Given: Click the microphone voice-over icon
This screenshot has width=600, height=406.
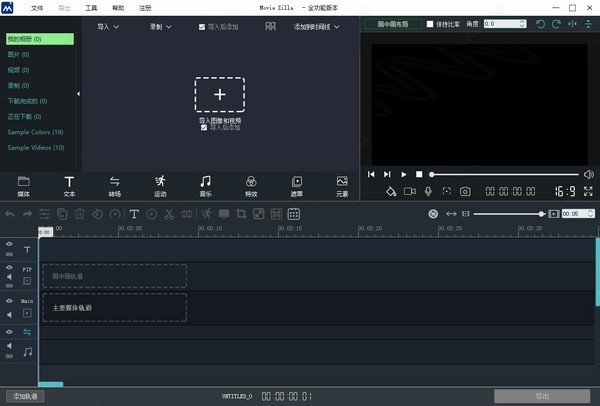Looking at the screenshot, I should click(x=428, y=190).
